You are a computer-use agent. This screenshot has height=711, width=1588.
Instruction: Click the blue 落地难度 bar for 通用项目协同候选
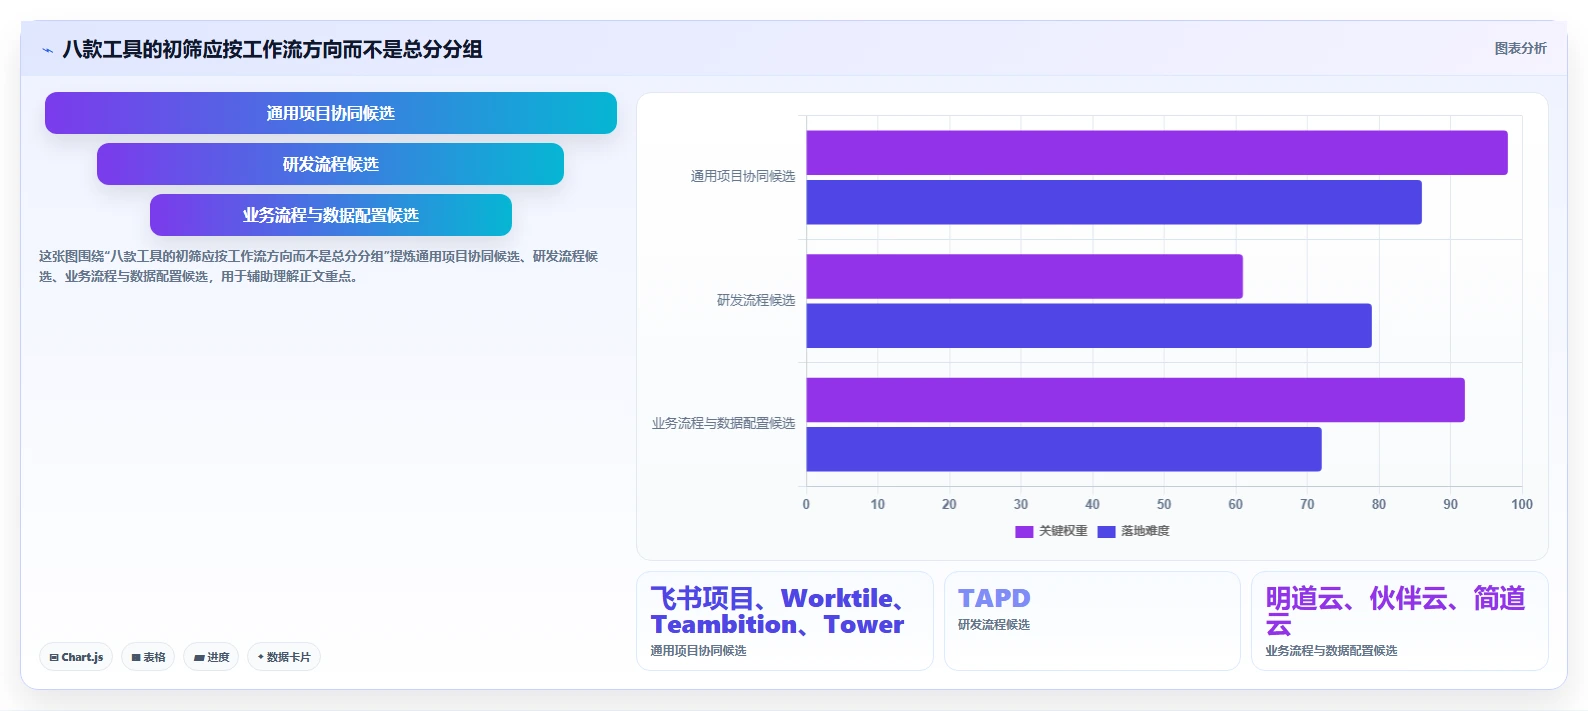coord(1114,202)
